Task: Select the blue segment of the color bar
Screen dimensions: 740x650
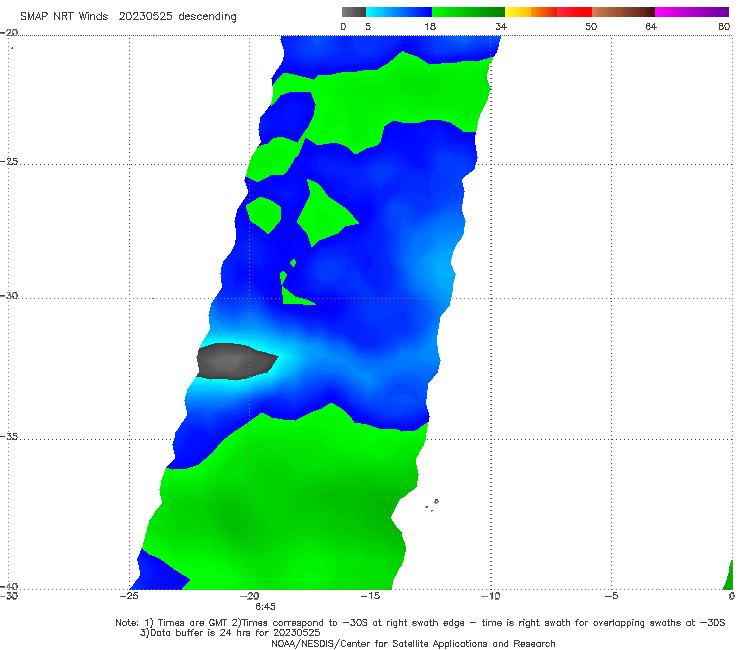Action: click(399, 12)
